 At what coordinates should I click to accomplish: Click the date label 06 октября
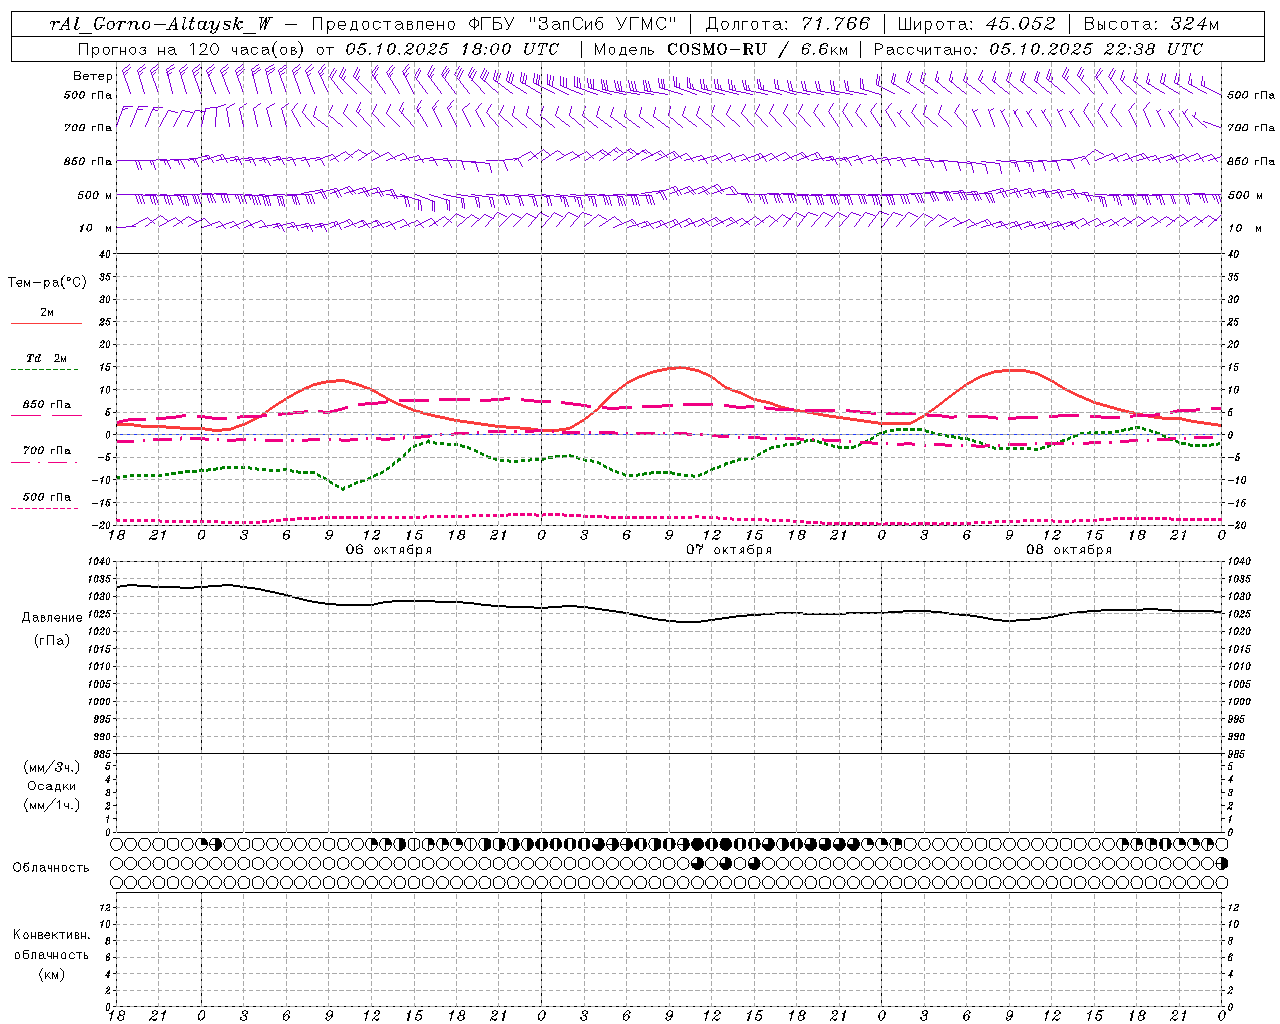[389, 550]
